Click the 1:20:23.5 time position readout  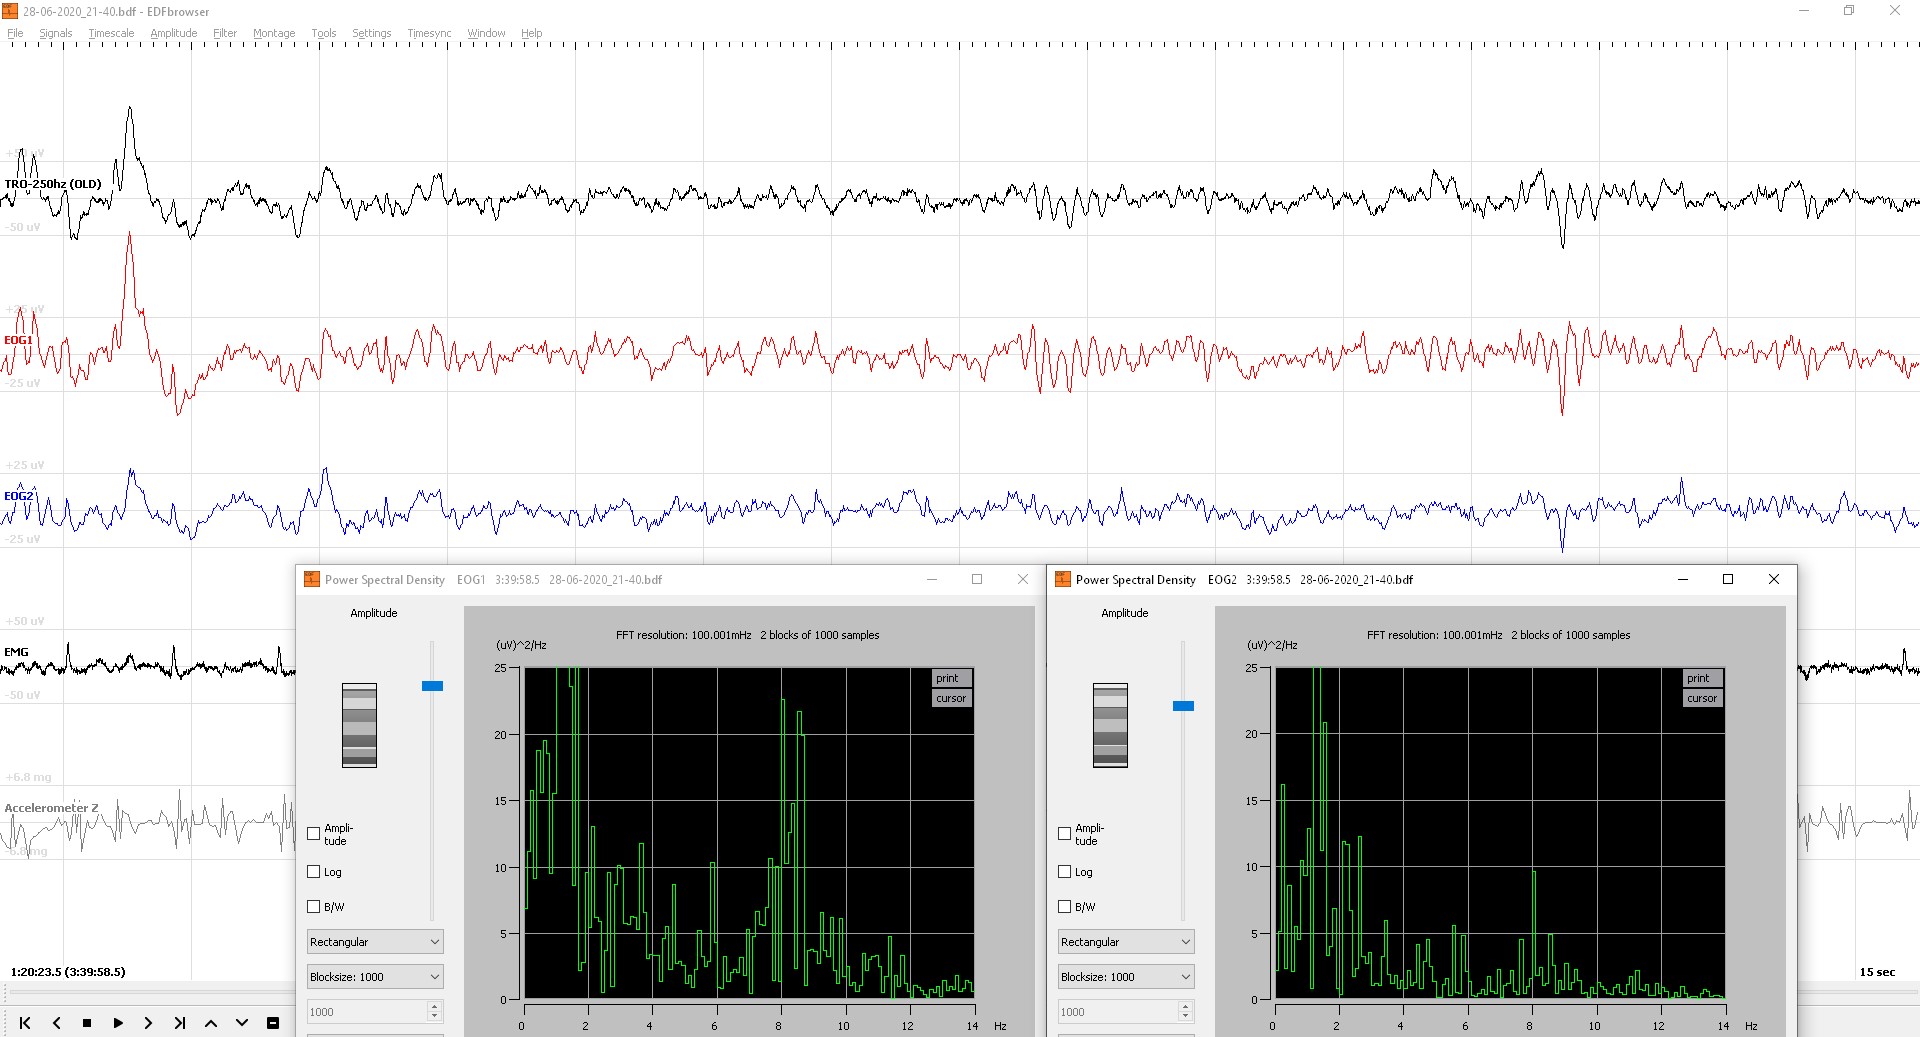(x=68, y=972)
